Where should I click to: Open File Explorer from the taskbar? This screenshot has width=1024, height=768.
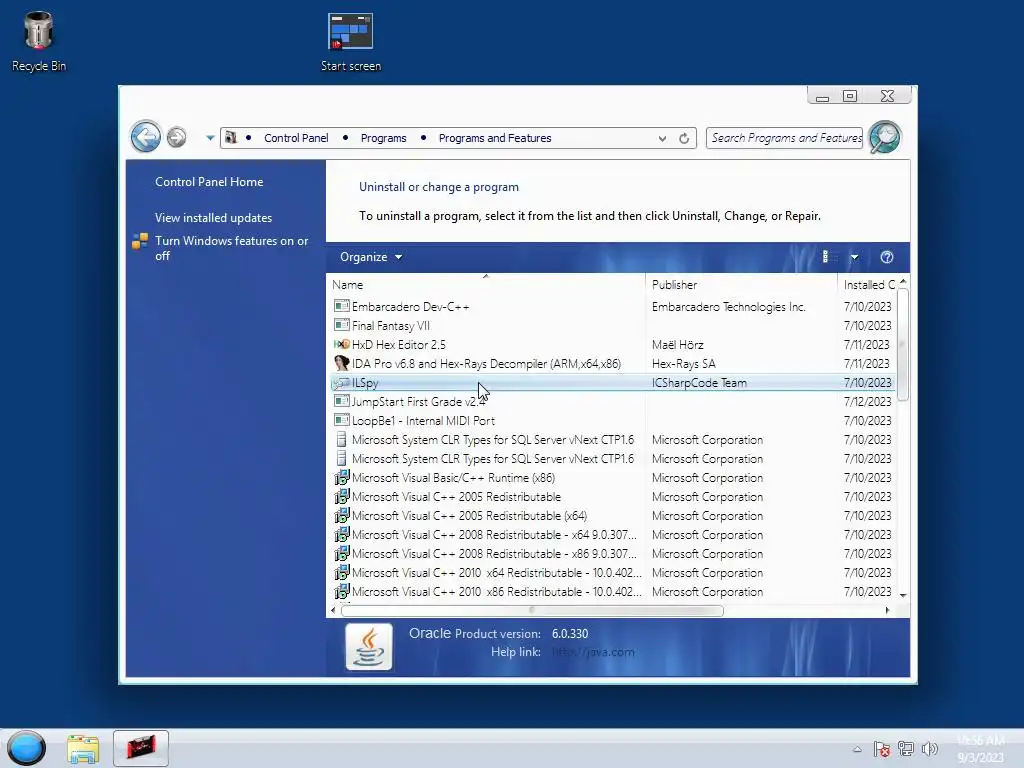pos(83,748)
